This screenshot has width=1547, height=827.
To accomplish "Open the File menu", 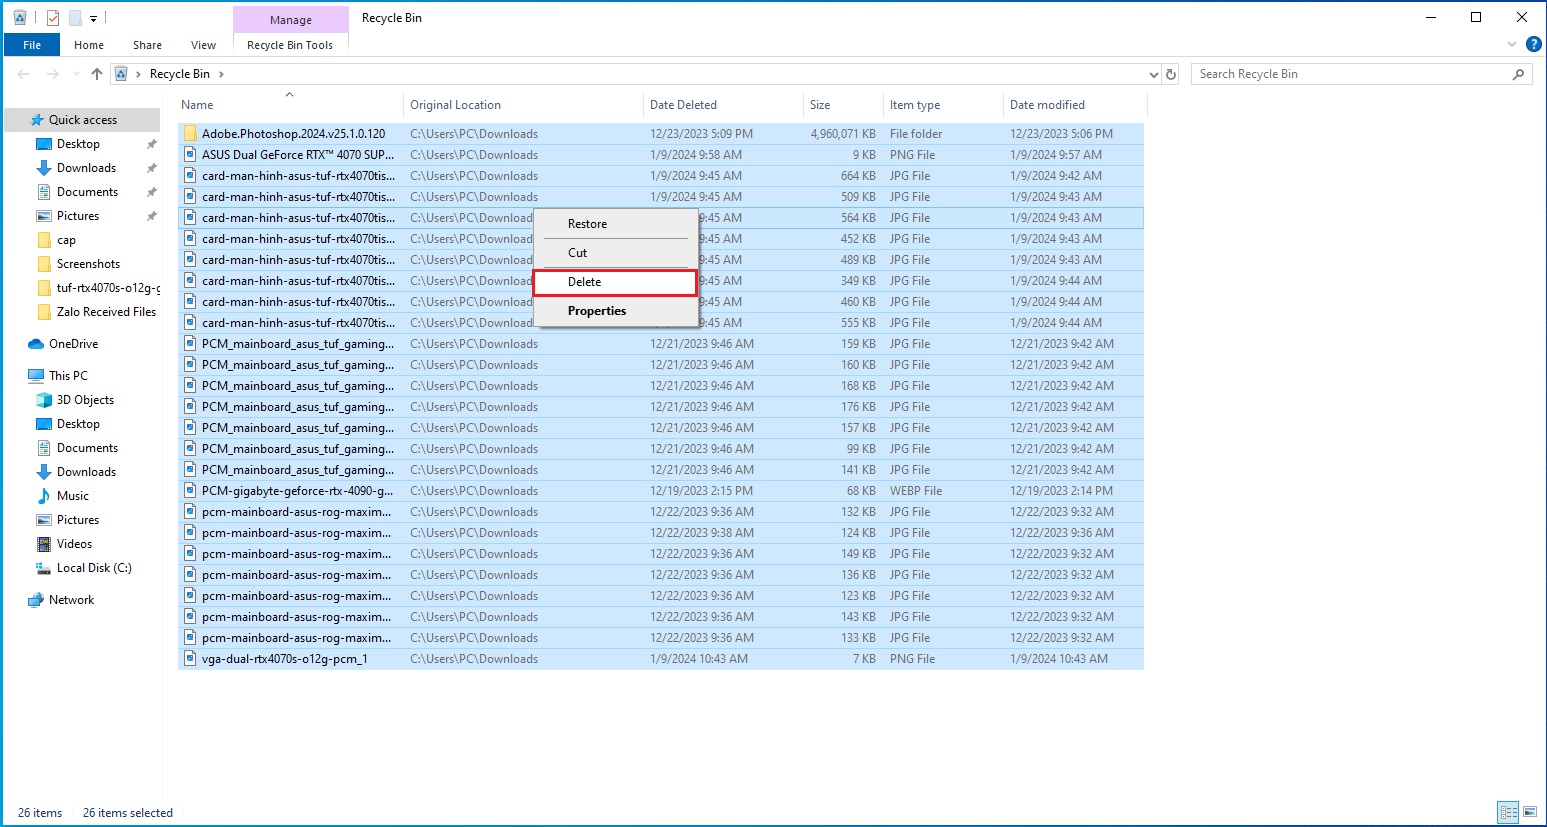I will click(32, 45).
